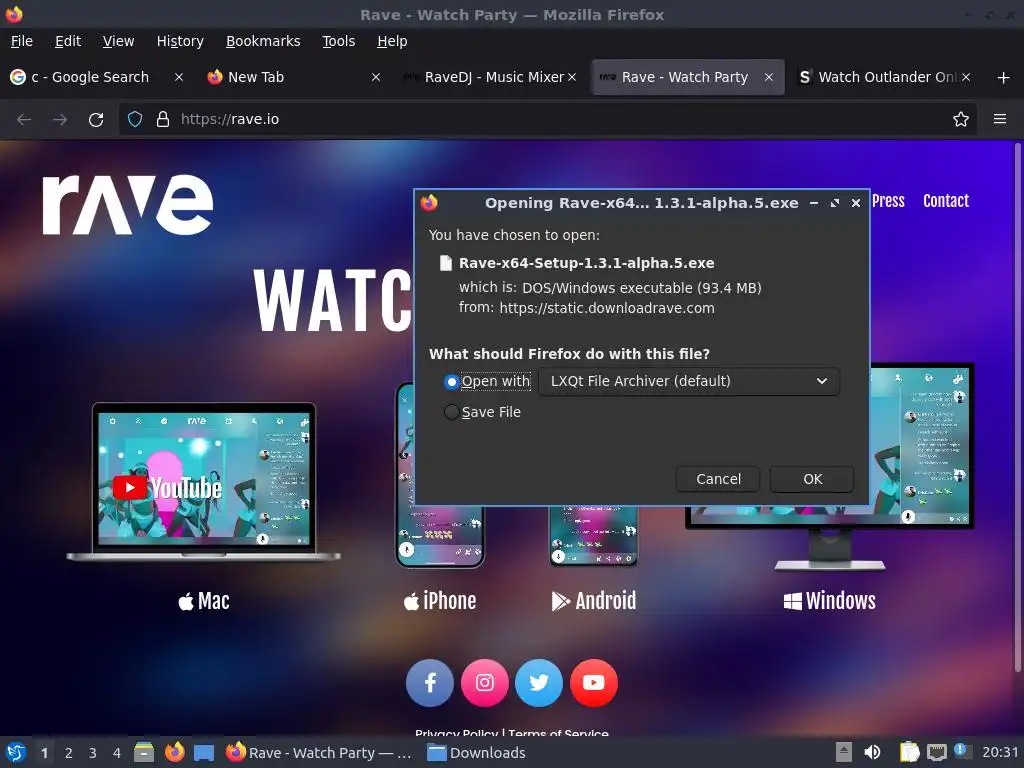Click the Windows download link
This screenshot has height=768, width=1024.
[x=829, y=601]
